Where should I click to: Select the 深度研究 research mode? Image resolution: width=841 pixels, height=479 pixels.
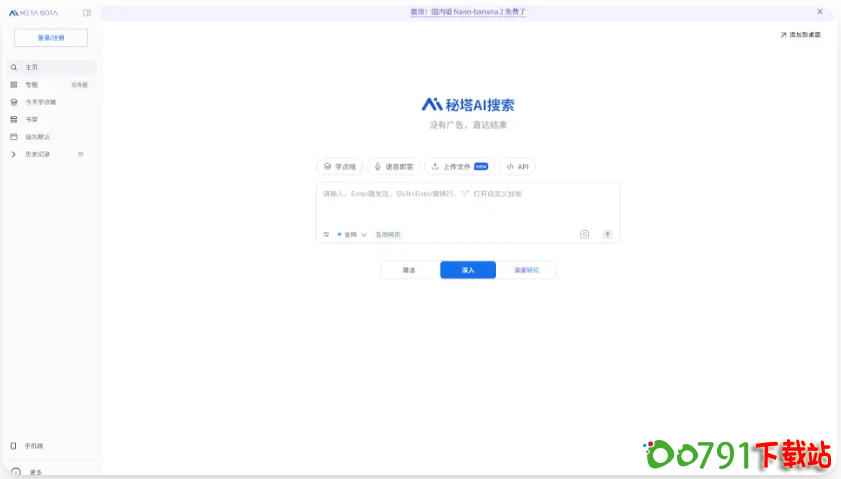pos(526,270)
